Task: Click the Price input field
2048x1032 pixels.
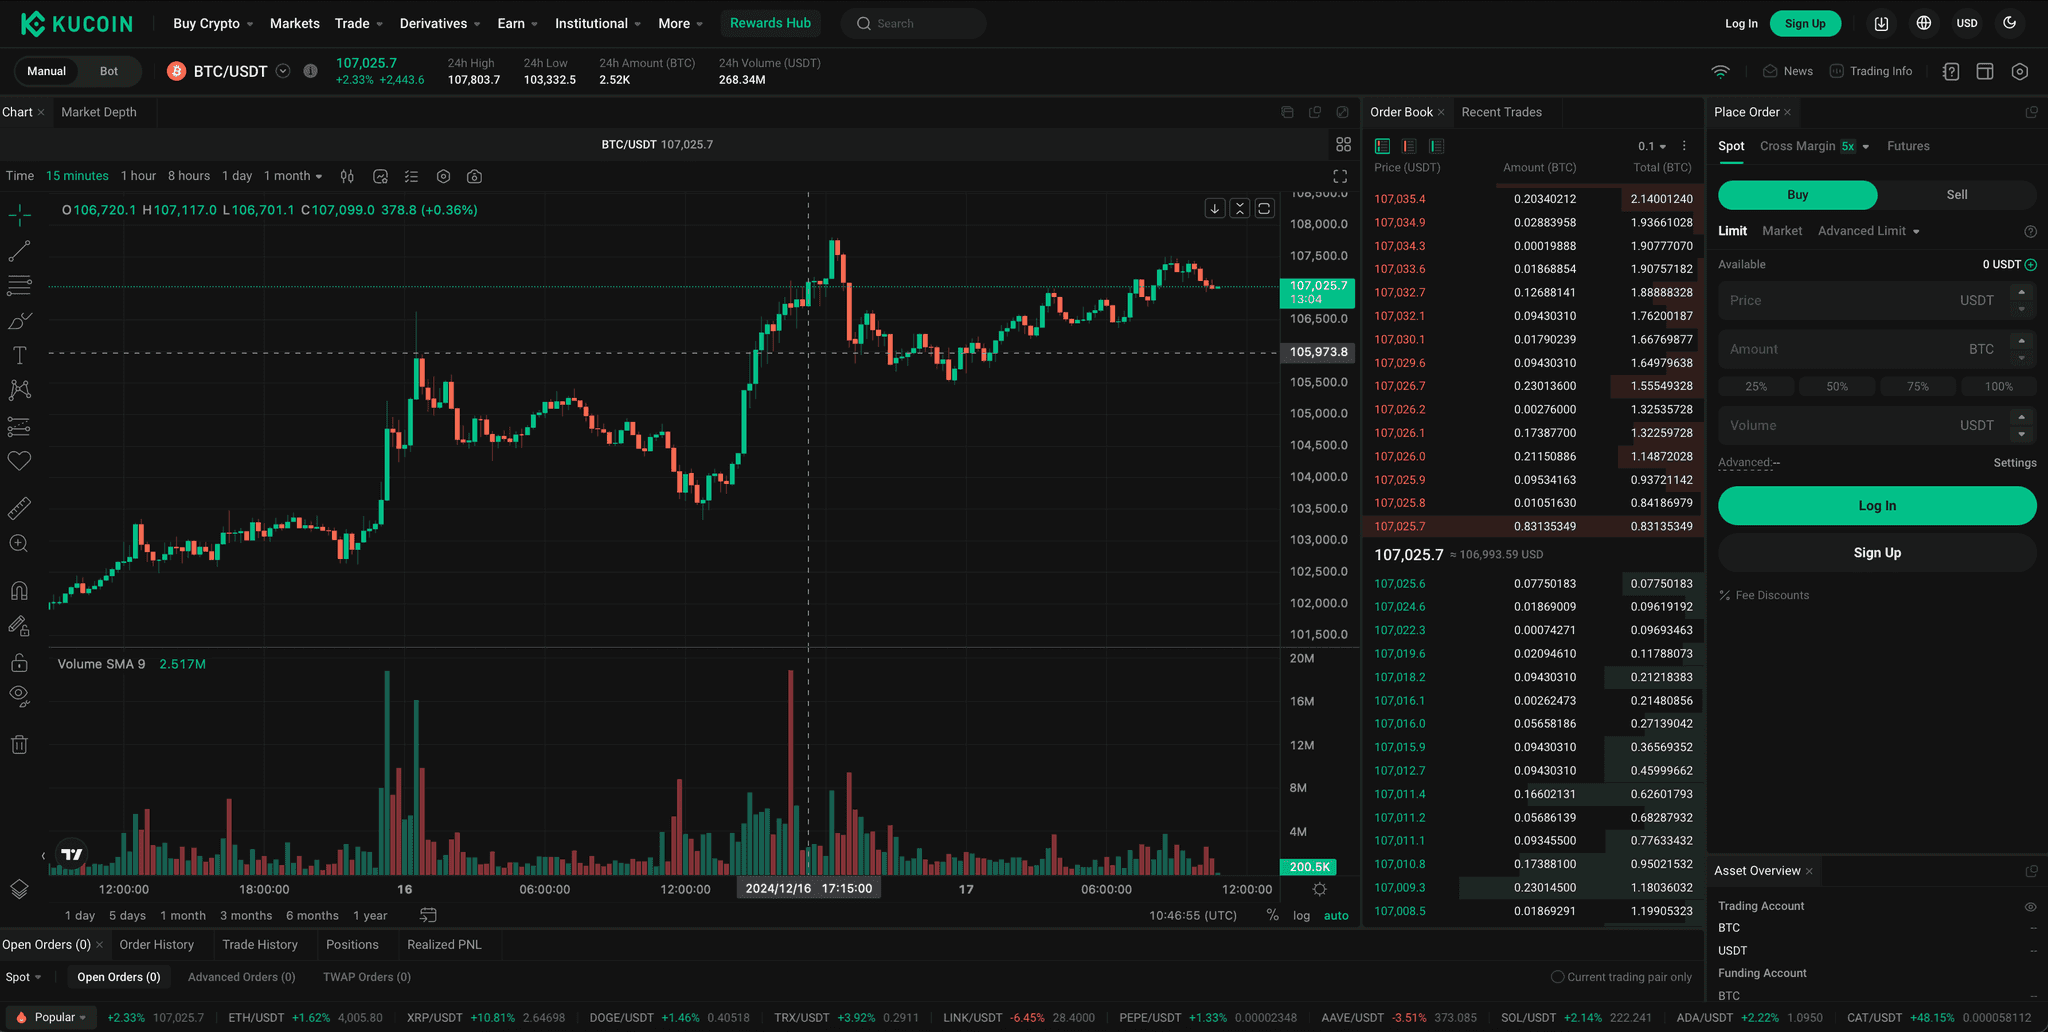Action: [1840, 300]
